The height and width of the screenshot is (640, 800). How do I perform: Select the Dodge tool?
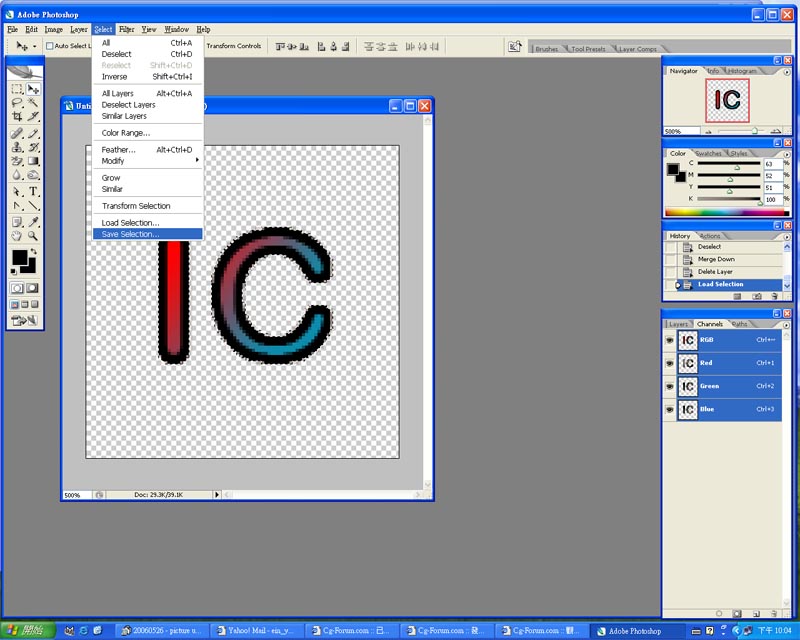33,175
